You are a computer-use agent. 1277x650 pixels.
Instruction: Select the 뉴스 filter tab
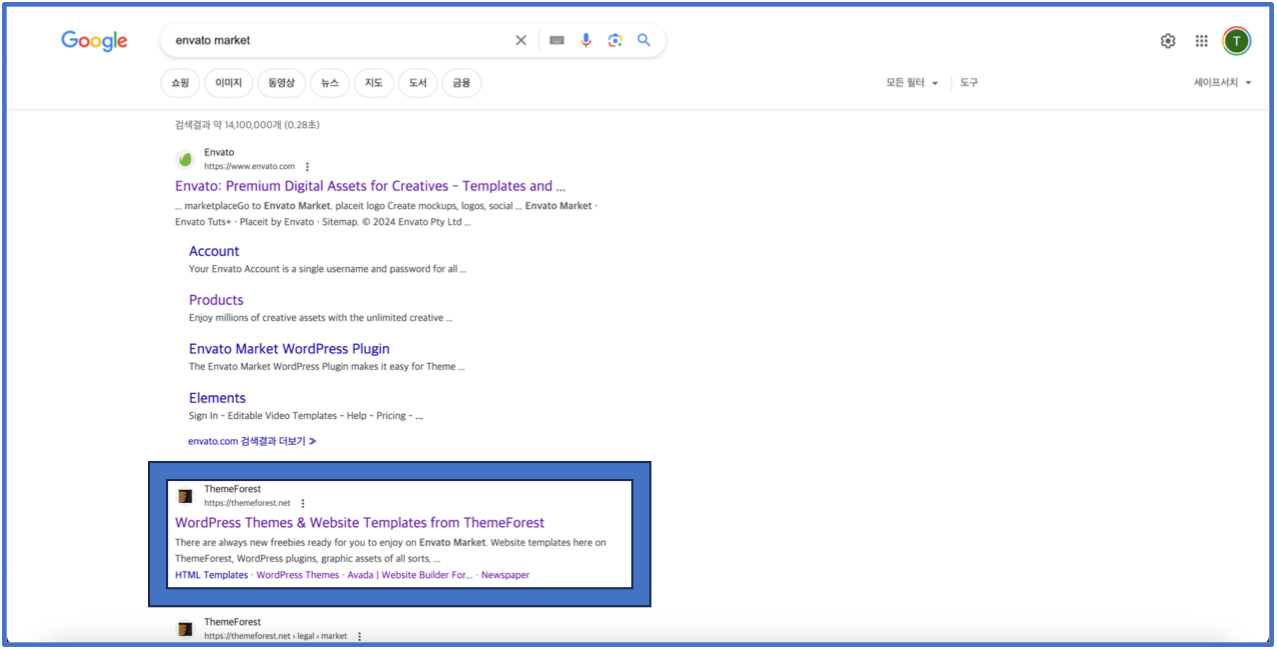pos(330,83)
